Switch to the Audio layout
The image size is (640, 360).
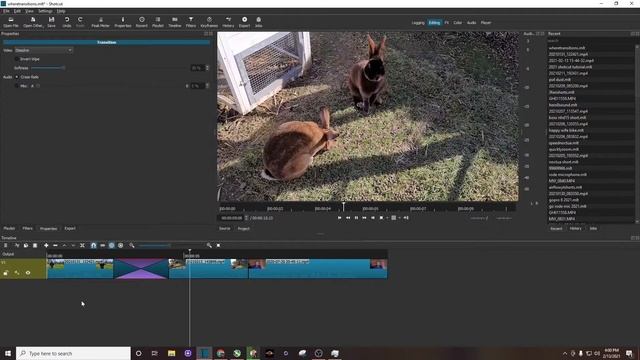click(x=471, y=23)
